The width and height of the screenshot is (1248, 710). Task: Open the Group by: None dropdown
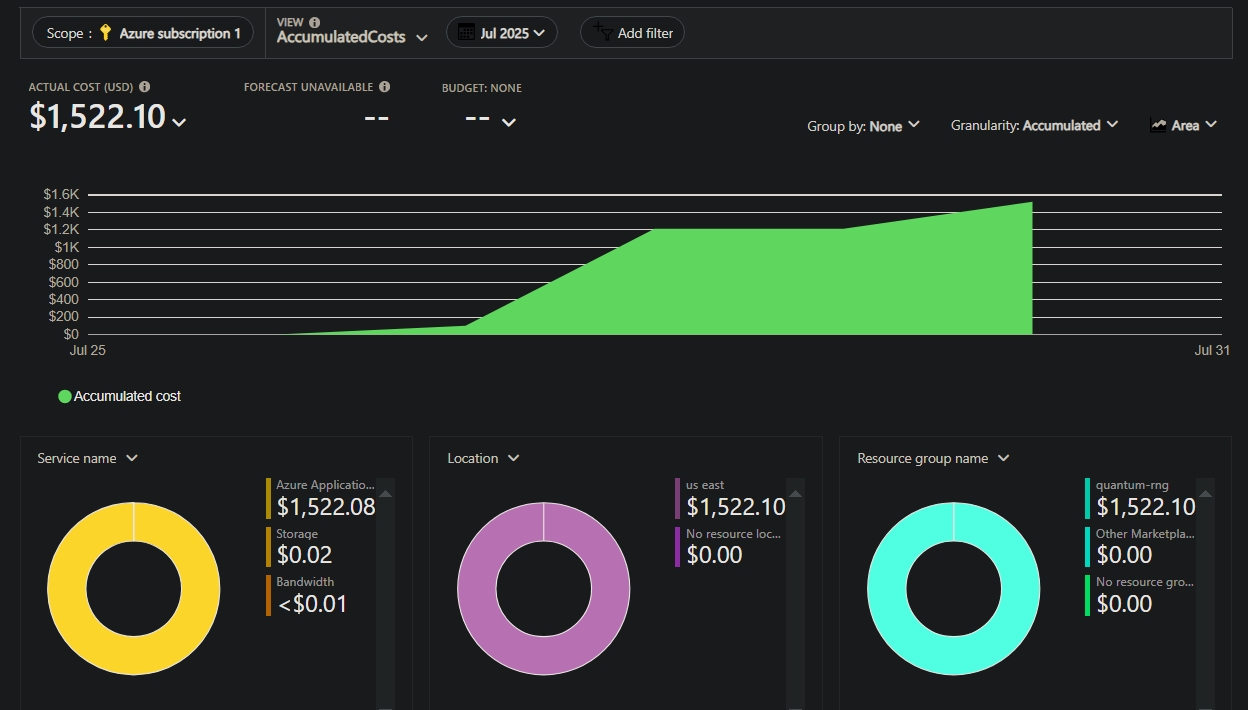pos(863,126)
